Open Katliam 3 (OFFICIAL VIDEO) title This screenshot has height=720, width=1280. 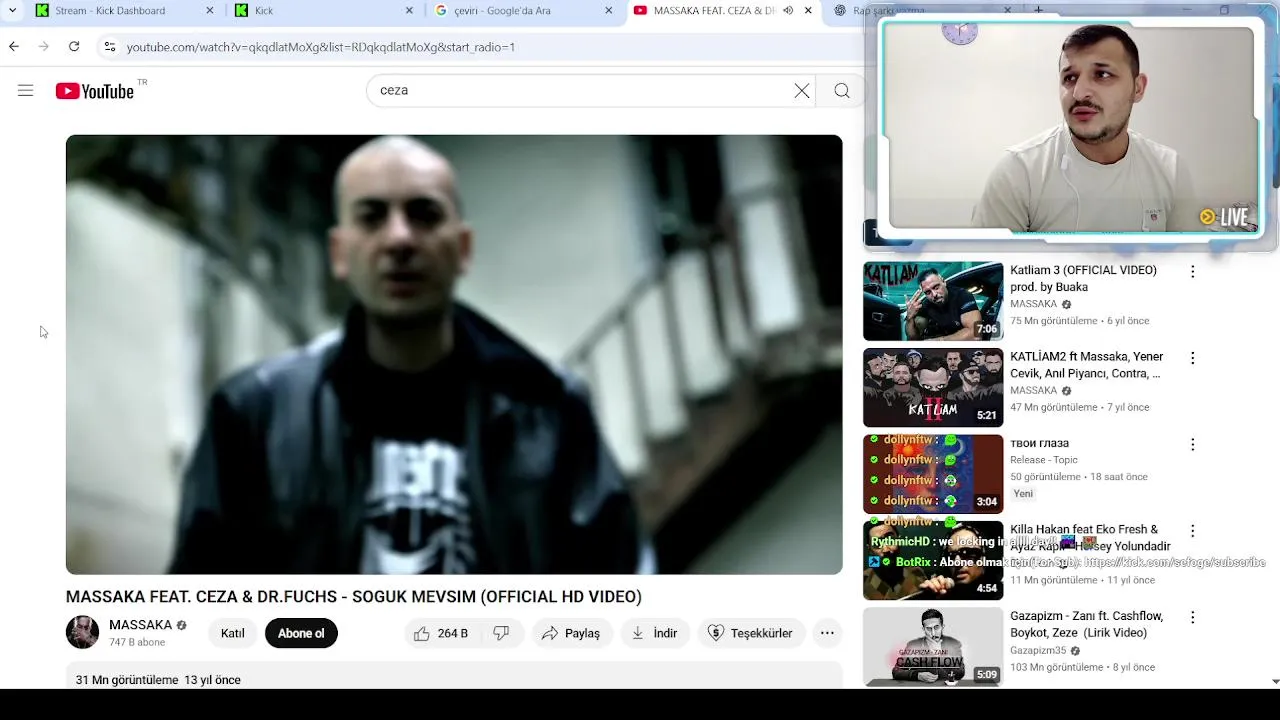[x=1083, y=279]
